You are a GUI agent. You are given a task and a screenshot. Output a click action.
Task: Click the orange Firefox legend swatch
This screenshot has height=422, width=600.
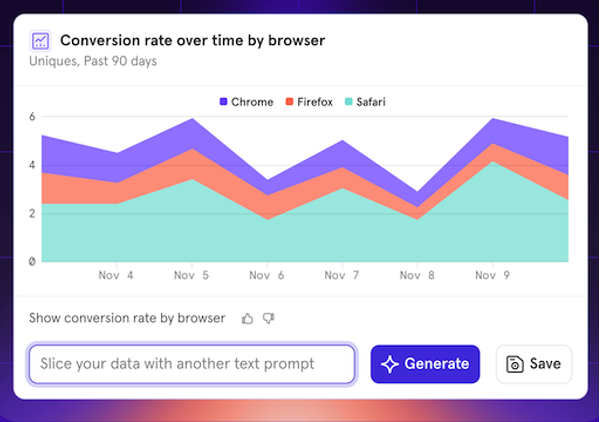[x=289, y=102]
